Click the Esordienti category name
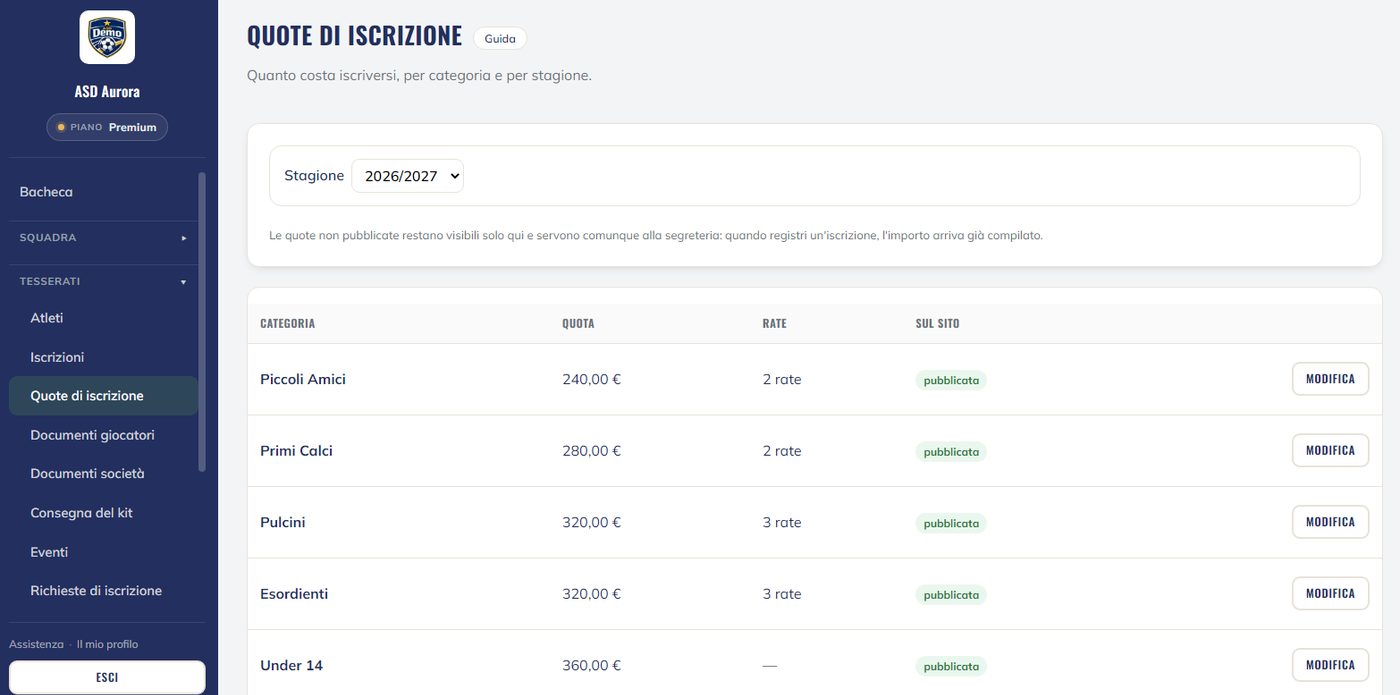Screen dimensions: 1400x695 pyautogui.click(x=294, y=594)
